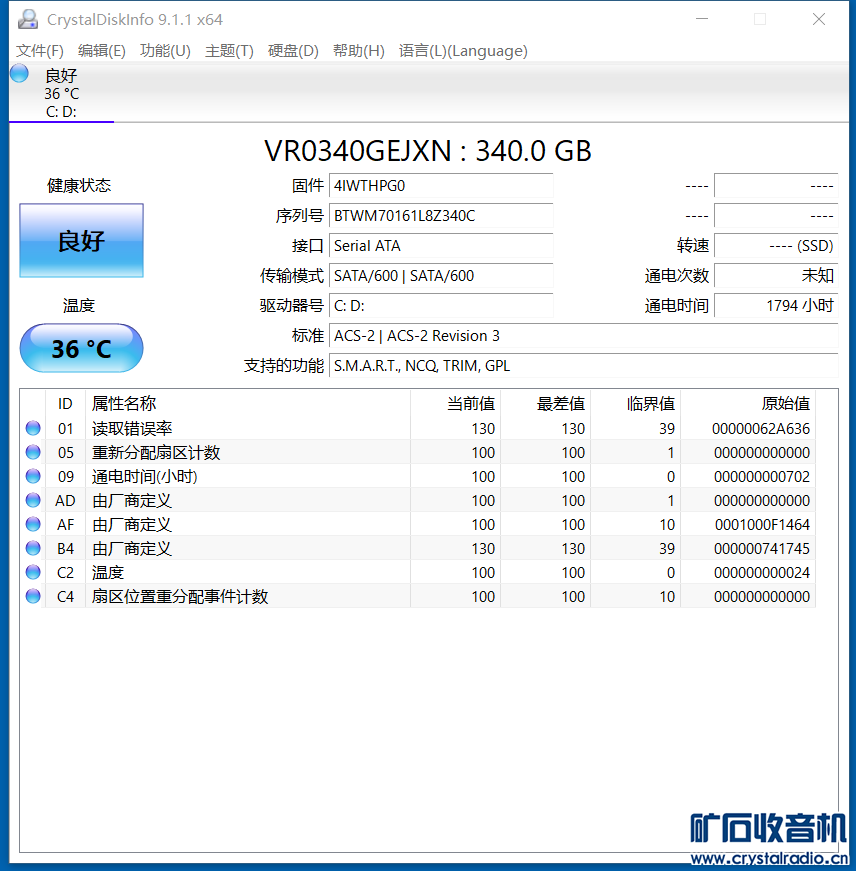
Task: Open the 帮助(H) menu
Action: pos(358,51)
